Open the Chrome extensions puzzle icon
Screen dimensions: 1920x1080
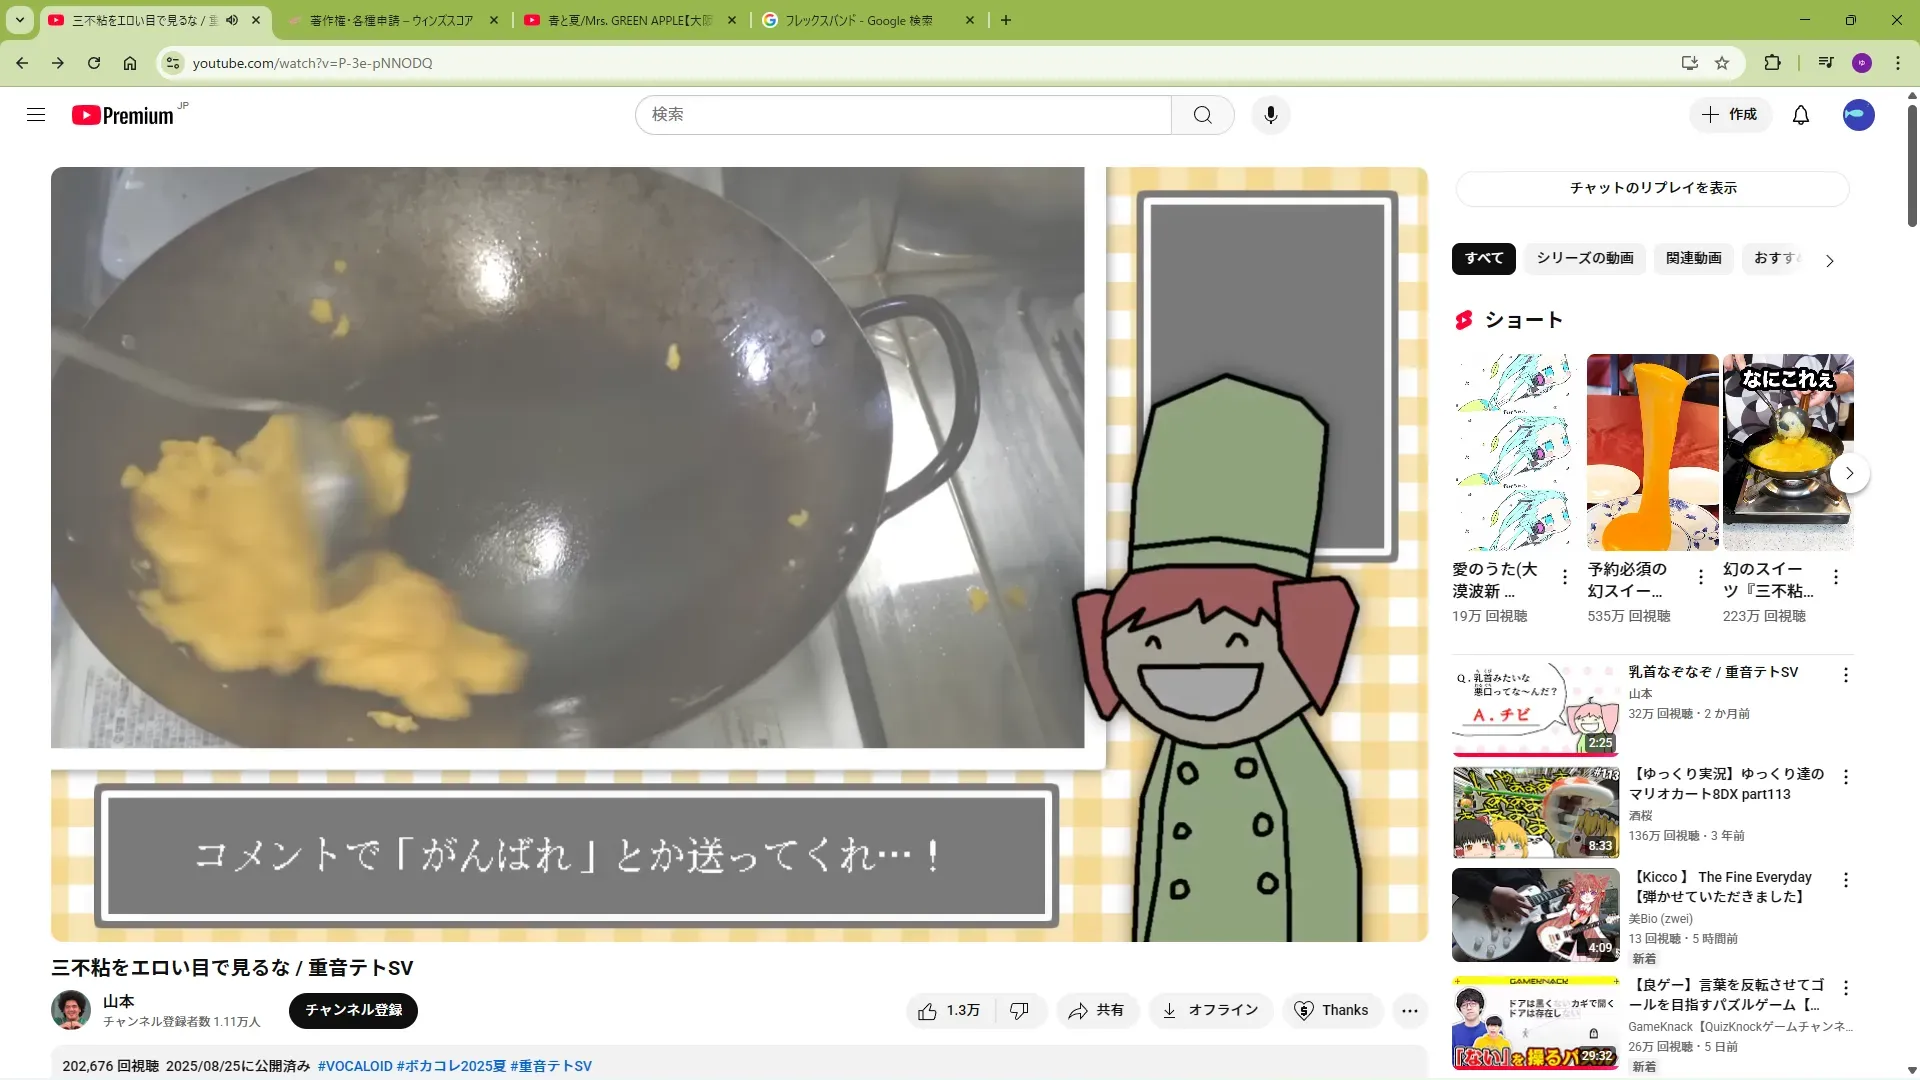click(1772, 63)
